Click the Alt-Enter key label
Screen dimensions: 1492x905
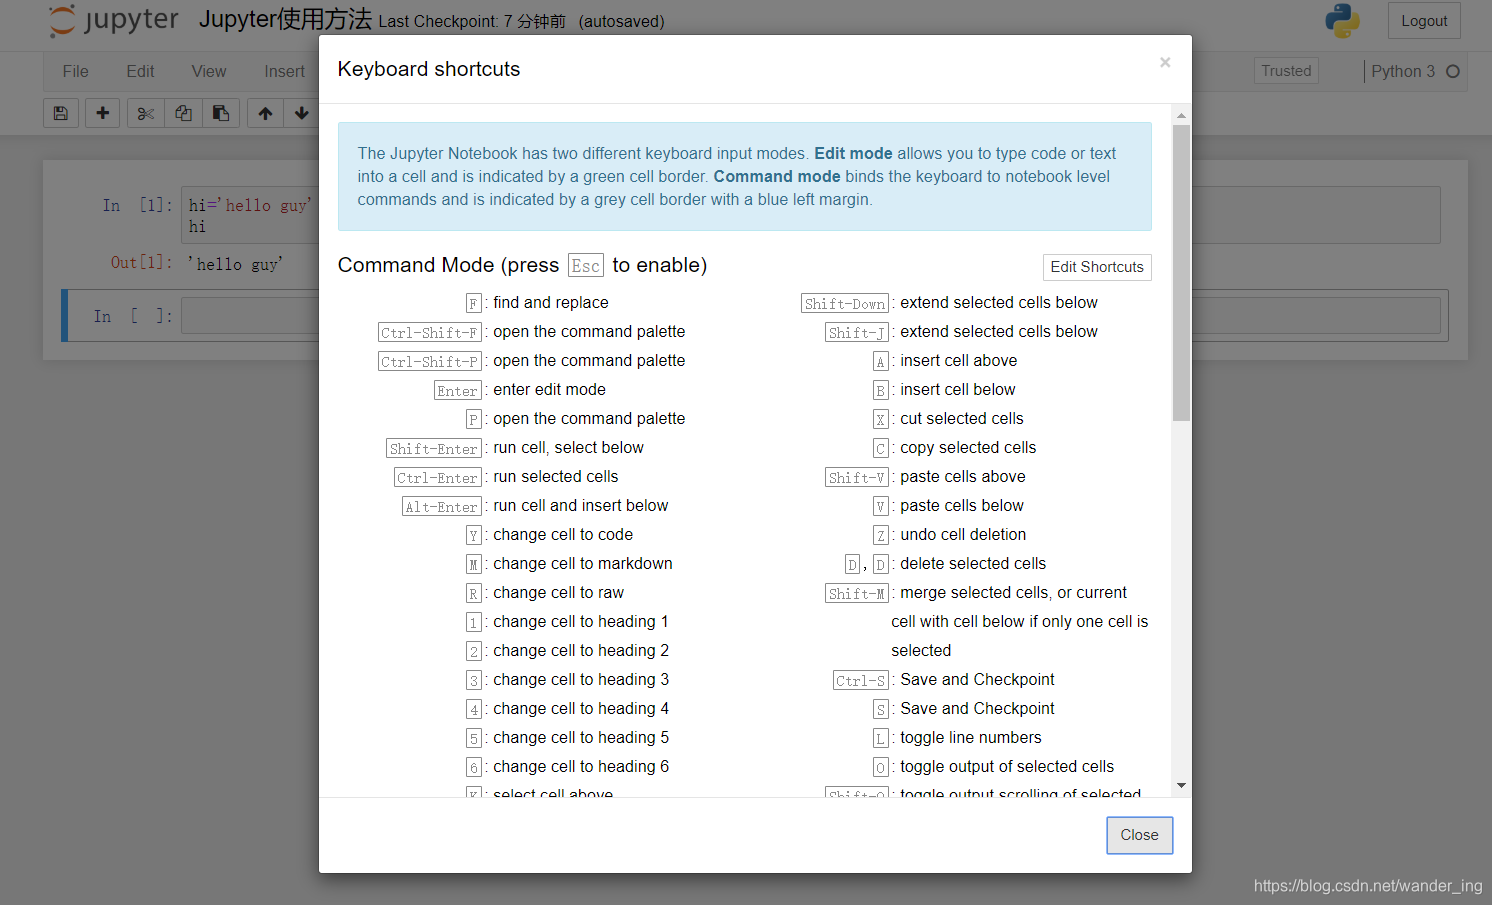pos(442,507)
